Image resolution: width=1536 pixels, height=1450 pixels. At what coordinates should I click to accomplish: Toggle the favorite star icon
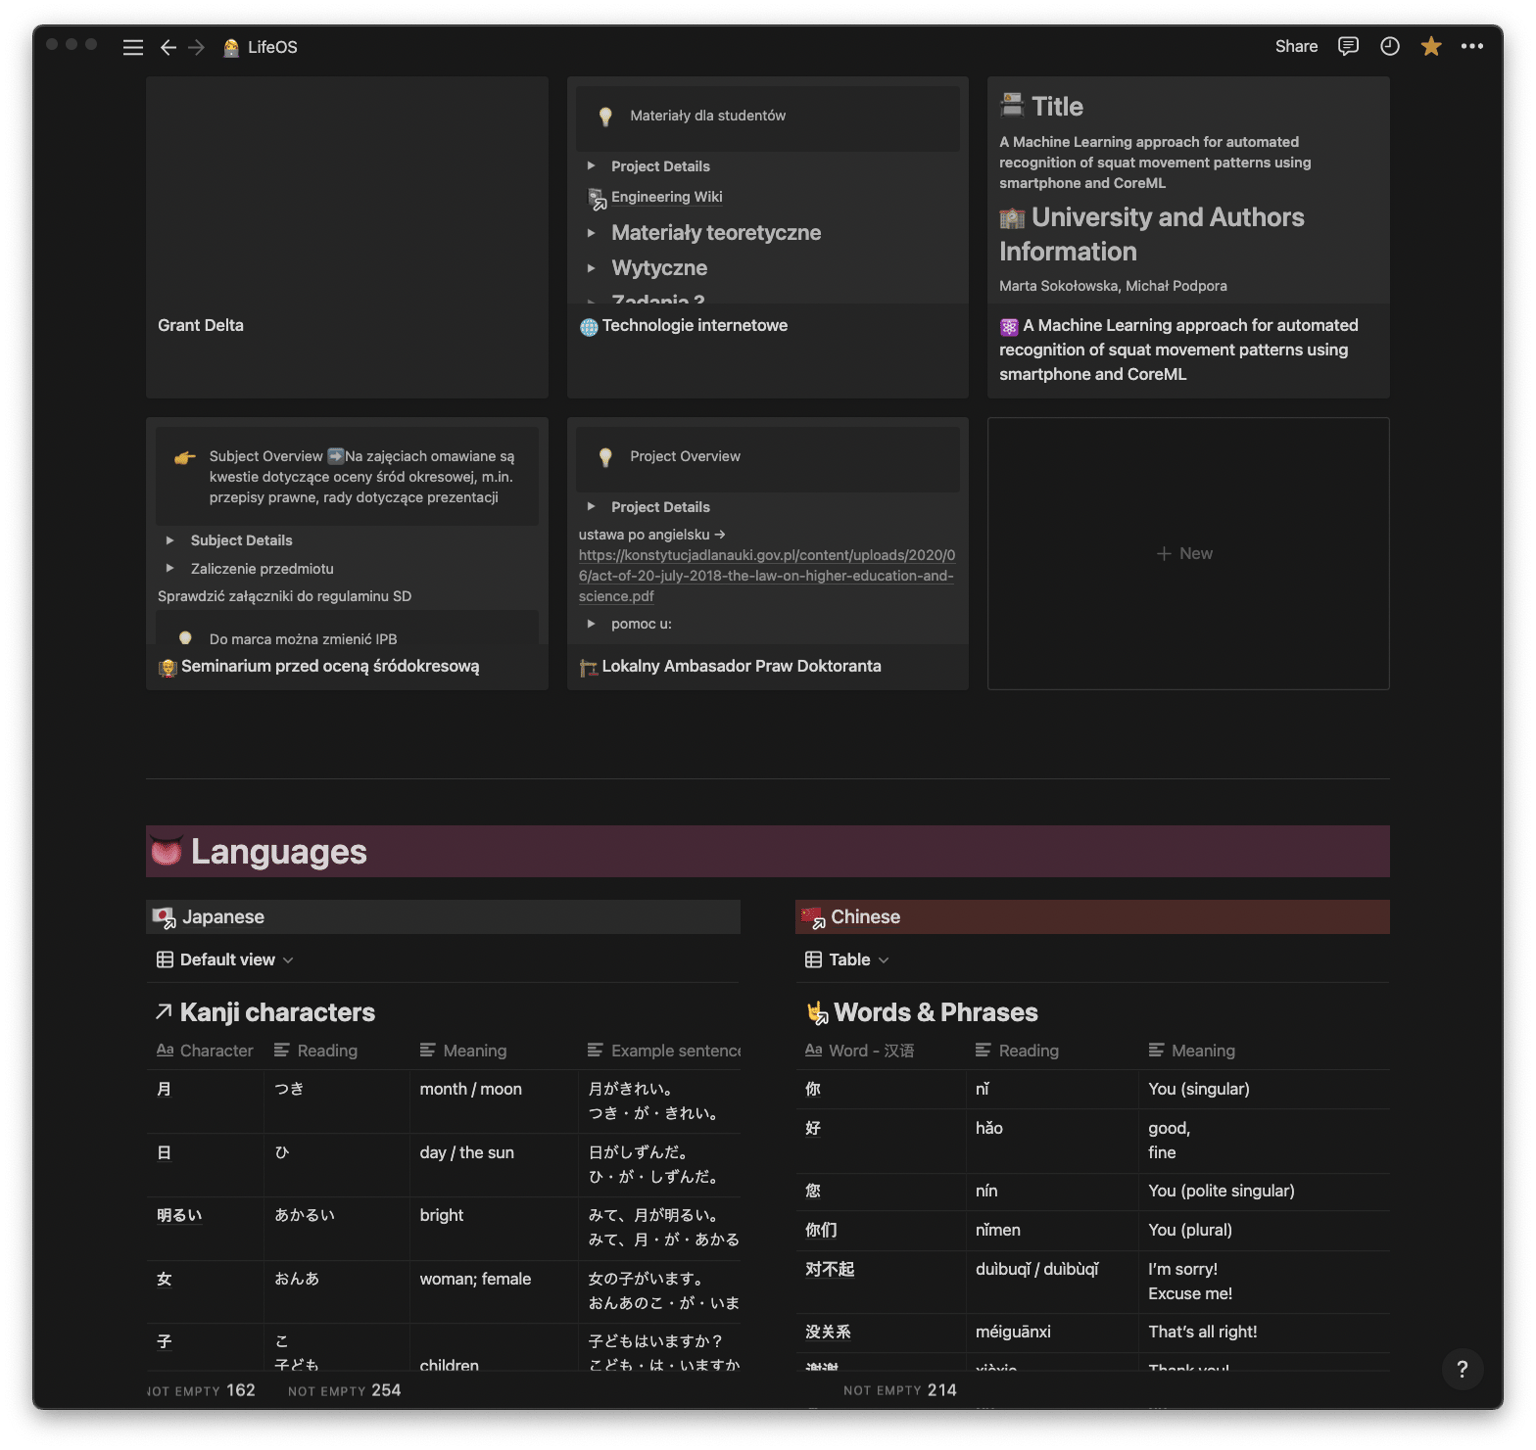click(1431, 46)
